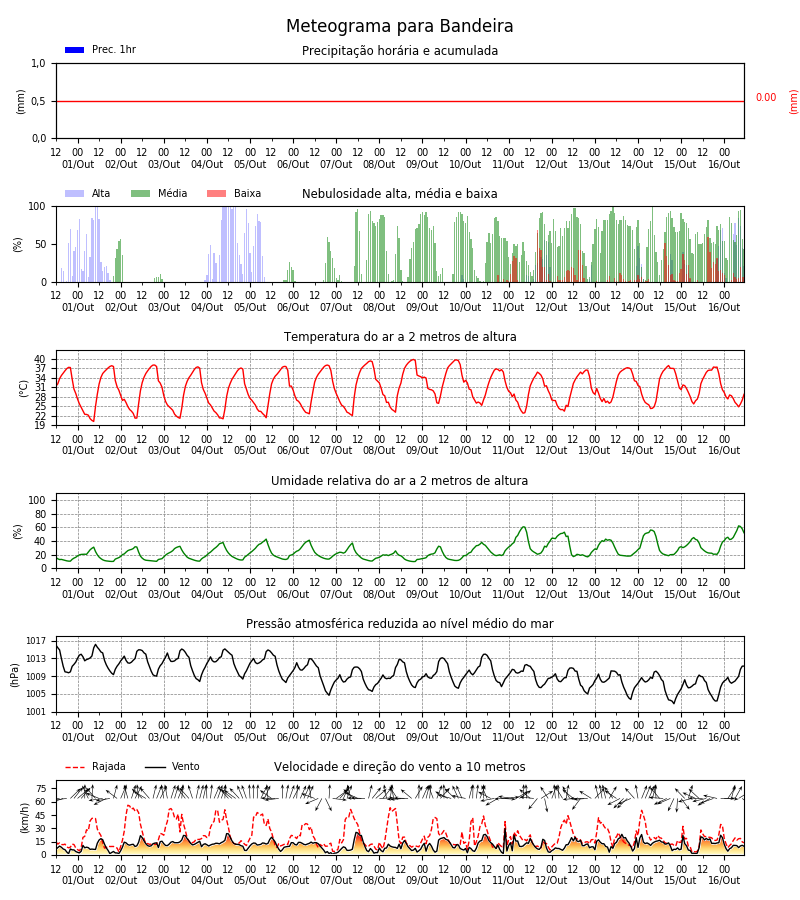Click the black Vento legend line
The height and width of the screenshot is (900, 800).
click(155, 767)
